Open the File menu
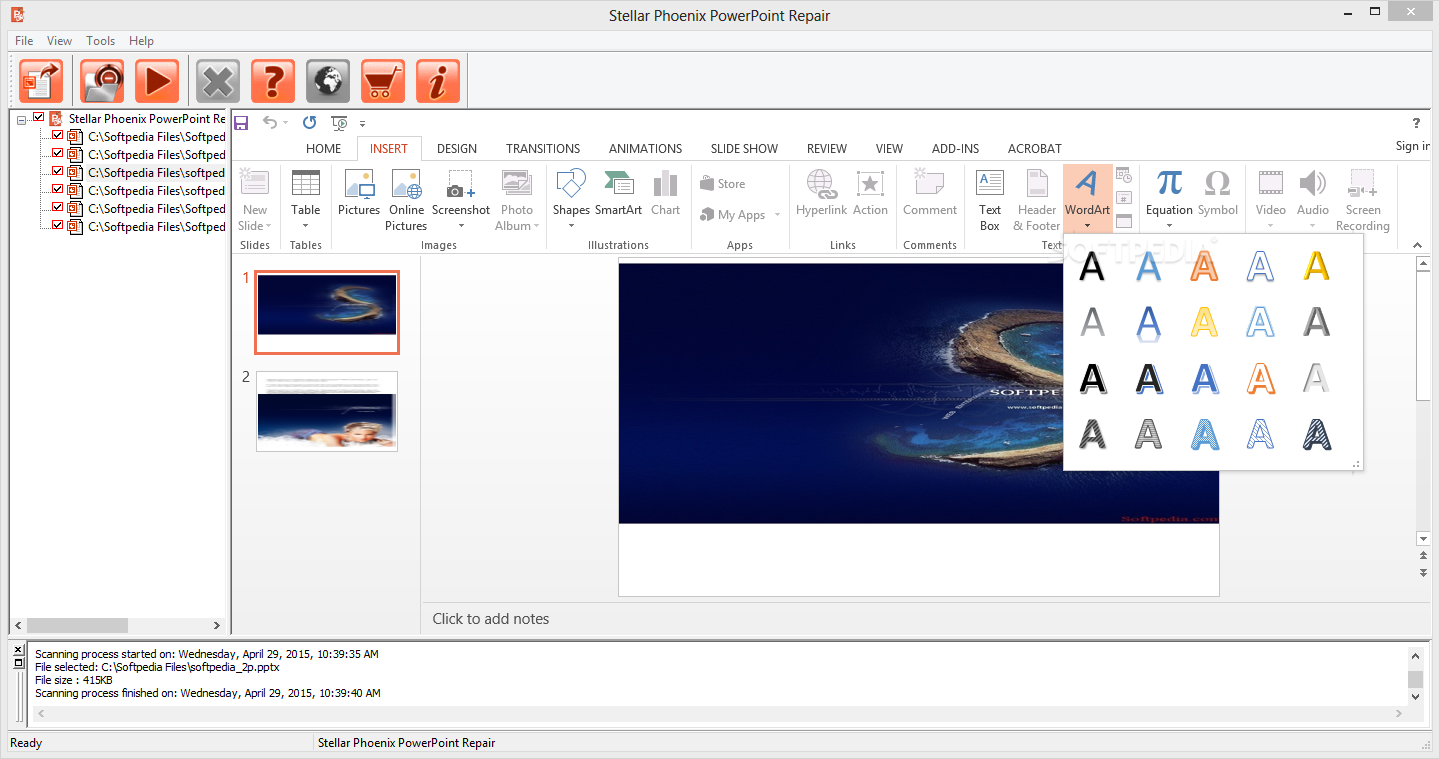 24,41
